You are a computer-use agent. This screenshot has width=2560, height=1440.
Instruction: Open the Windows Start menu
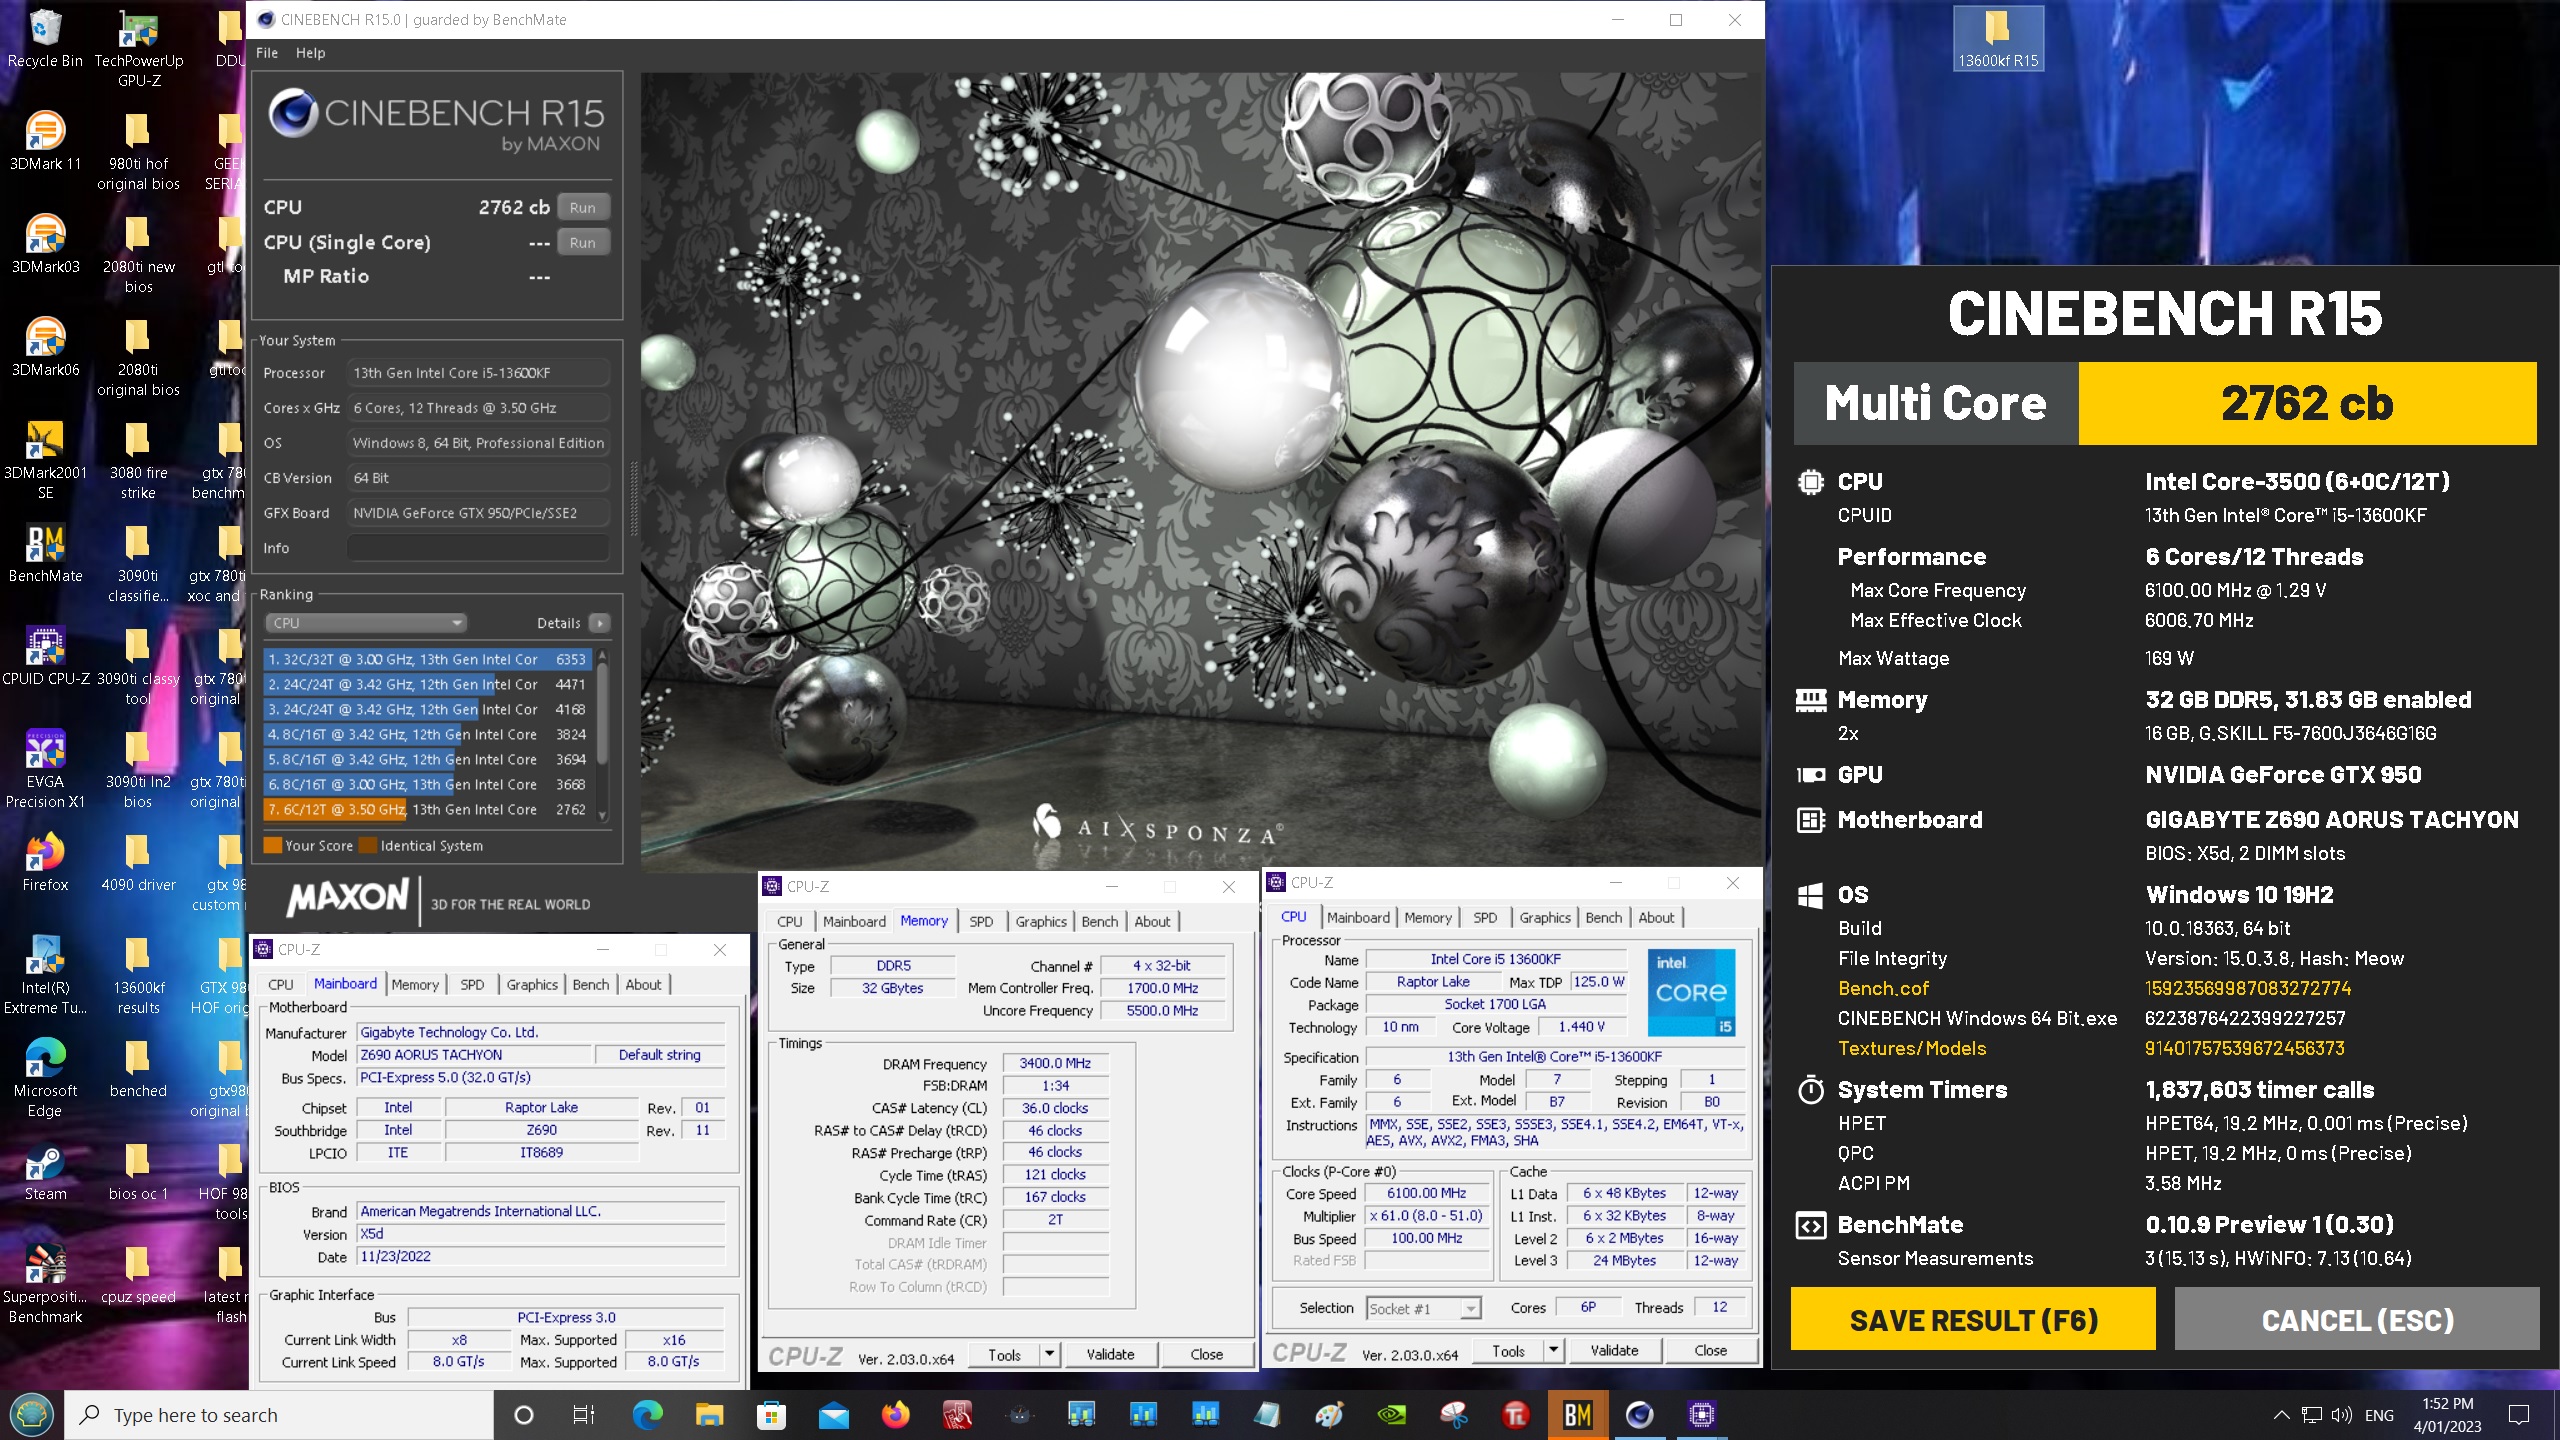[31, 1415]
